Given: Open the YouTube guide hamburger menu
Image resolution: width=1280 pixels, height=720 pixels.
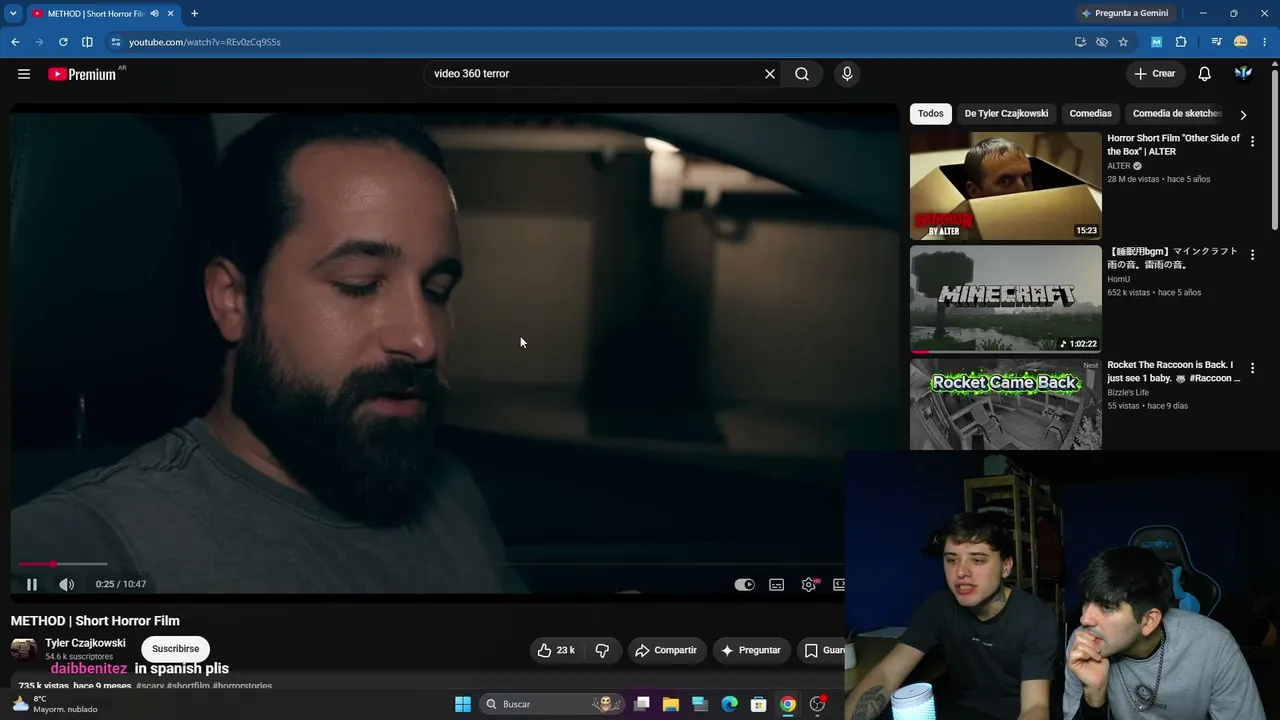Looking at the screenshot, I should (x=24, y=74).
